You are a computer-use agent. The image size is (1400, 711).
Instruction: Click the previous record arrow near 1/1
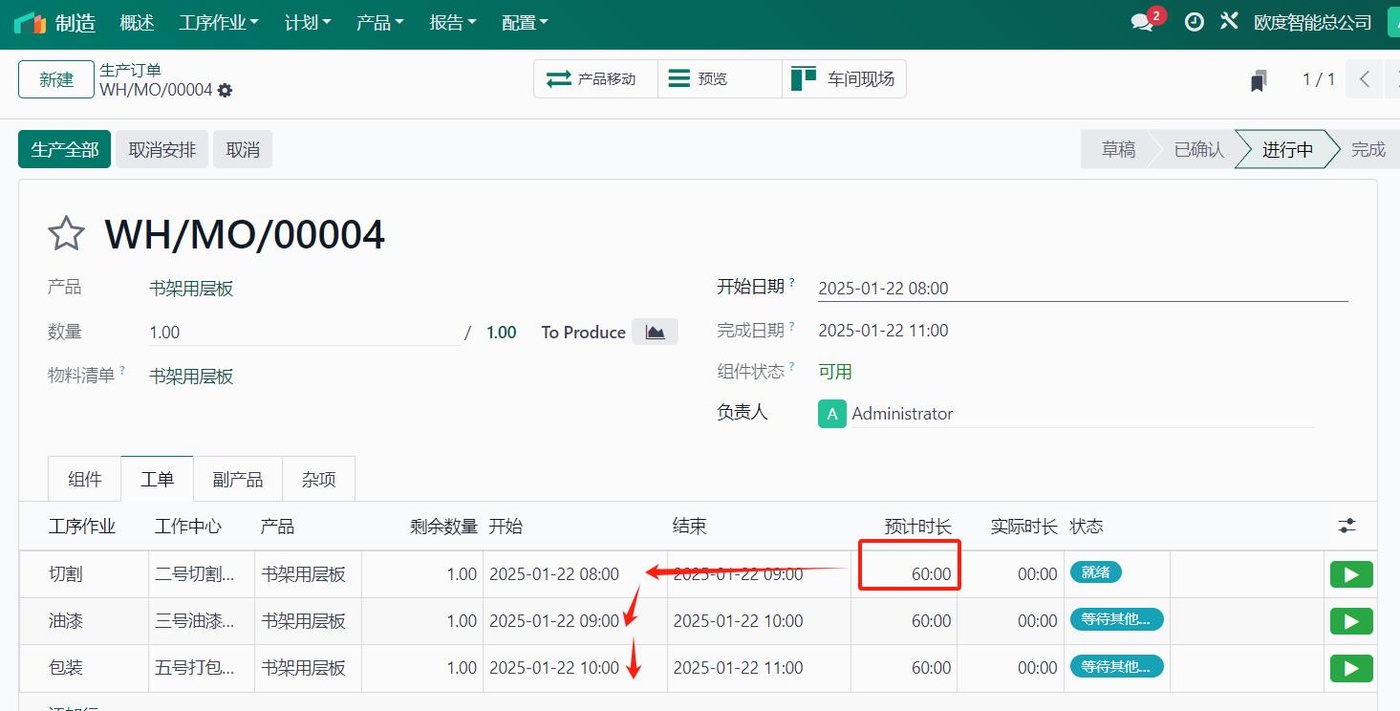pyautogui.click(x=1363, y=79)
